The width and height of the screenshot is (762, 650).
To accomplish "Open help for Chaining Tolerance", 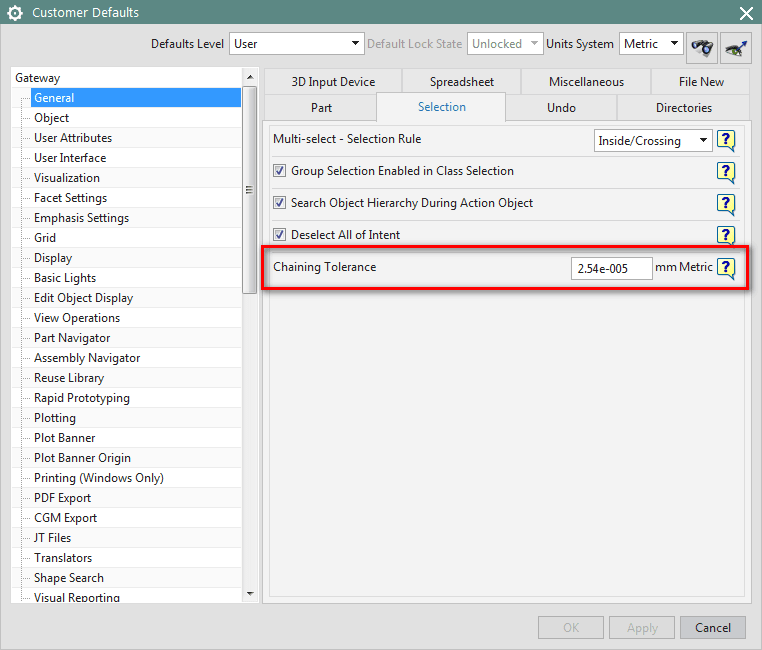I will pos(726,268).
